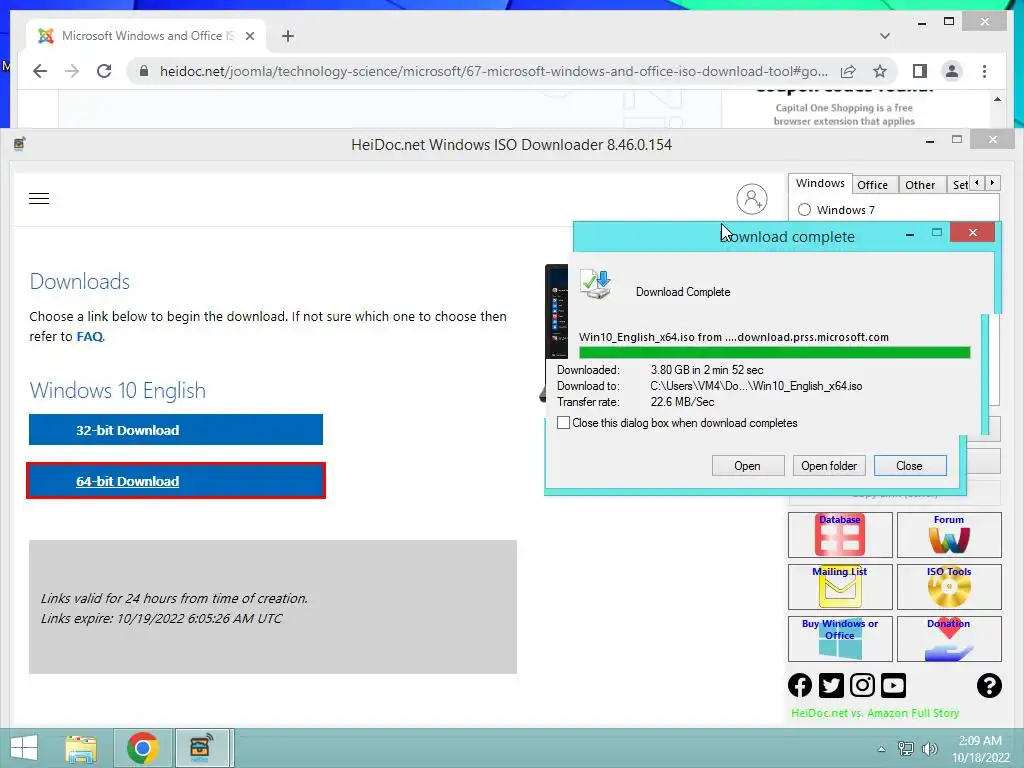This screenshot has height=768, width=1024.
Task: Open 'HeiDoc.net vs. Amazon Full Story' link
Action: coord(875,713)
